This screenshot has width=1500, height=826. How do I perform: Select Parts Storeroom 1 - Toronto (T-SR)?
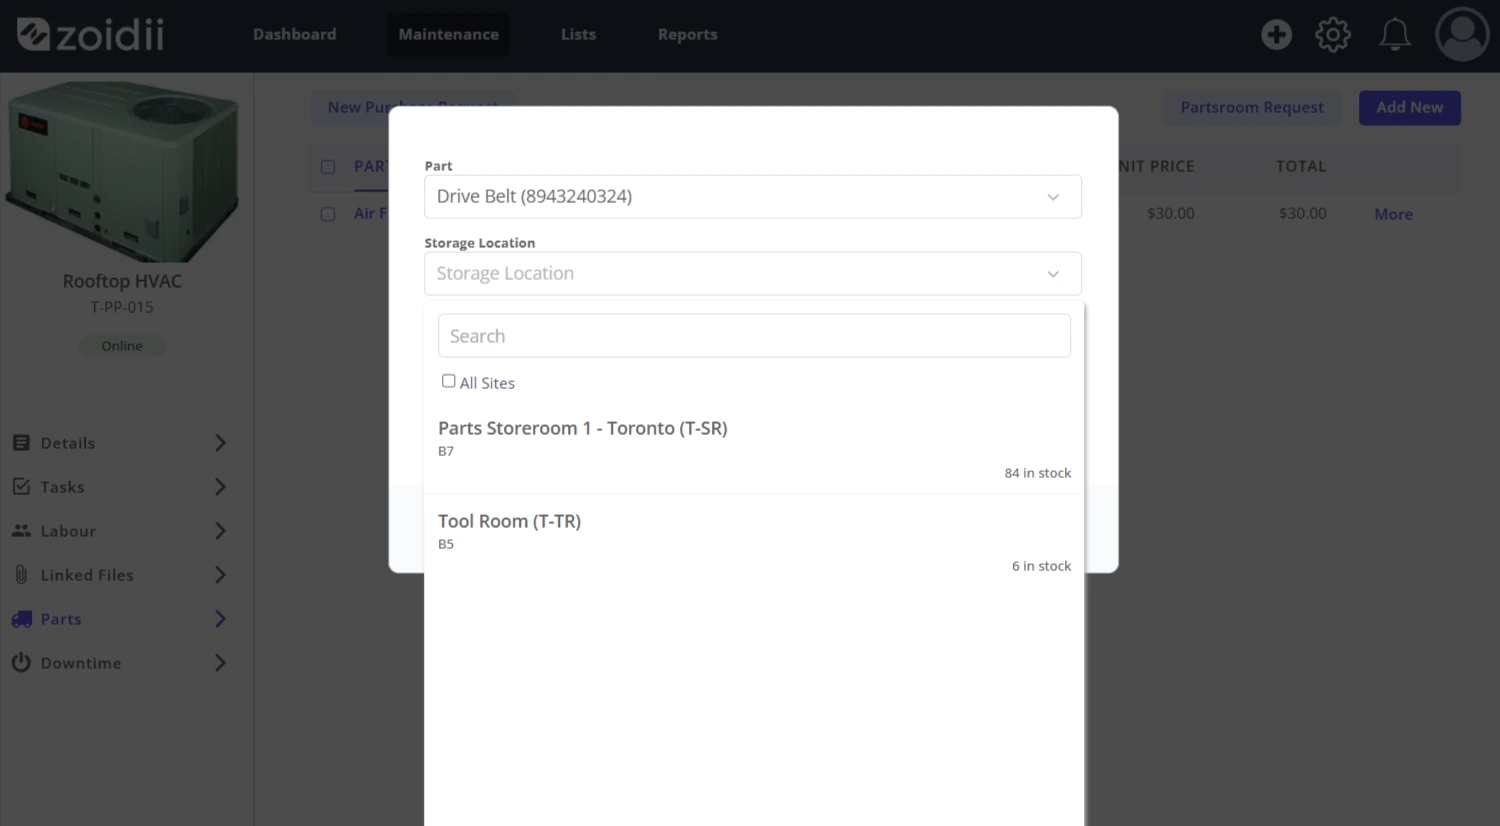[x=754, y=448]
